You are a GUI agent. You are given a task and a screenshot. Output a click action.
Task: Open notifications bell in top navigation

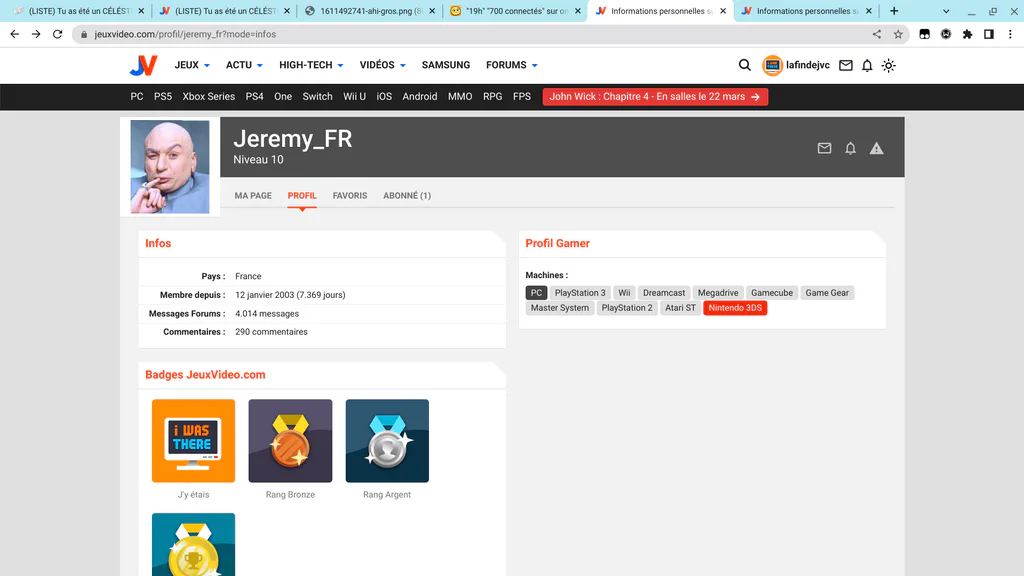coord(867,65)
